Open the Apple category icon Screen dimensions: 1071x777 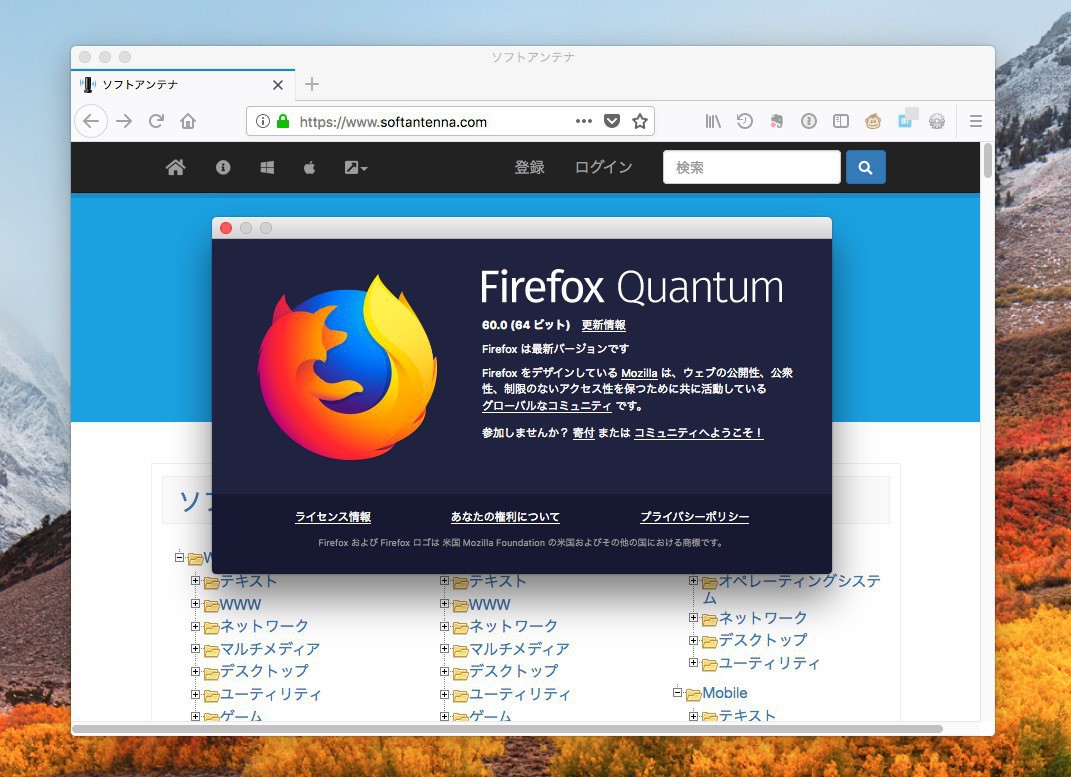click(x=309, y=167)
